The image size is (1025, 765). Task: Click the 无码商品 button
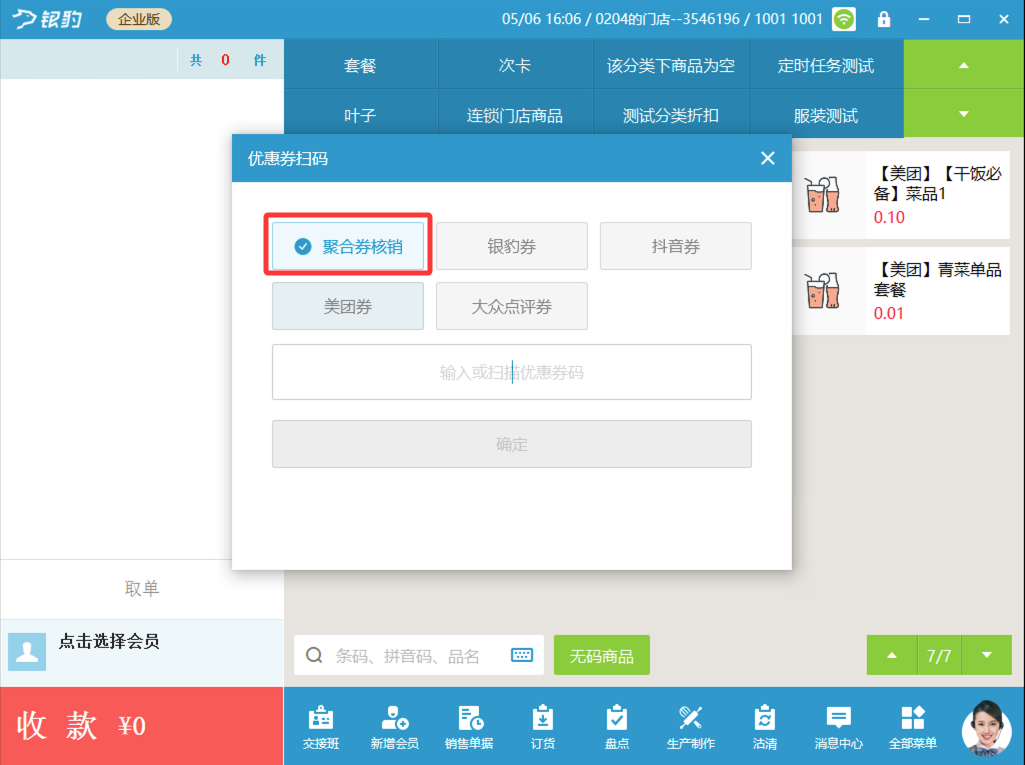[601, 654]
